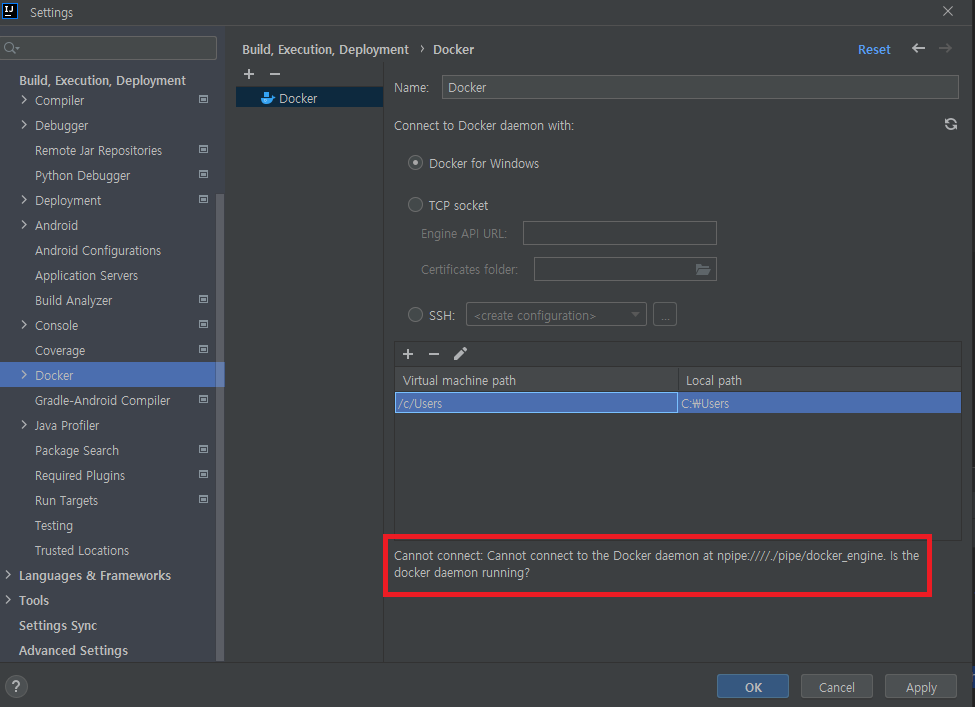
Task: Open Application Servers settings page
Action: (86, 275)
